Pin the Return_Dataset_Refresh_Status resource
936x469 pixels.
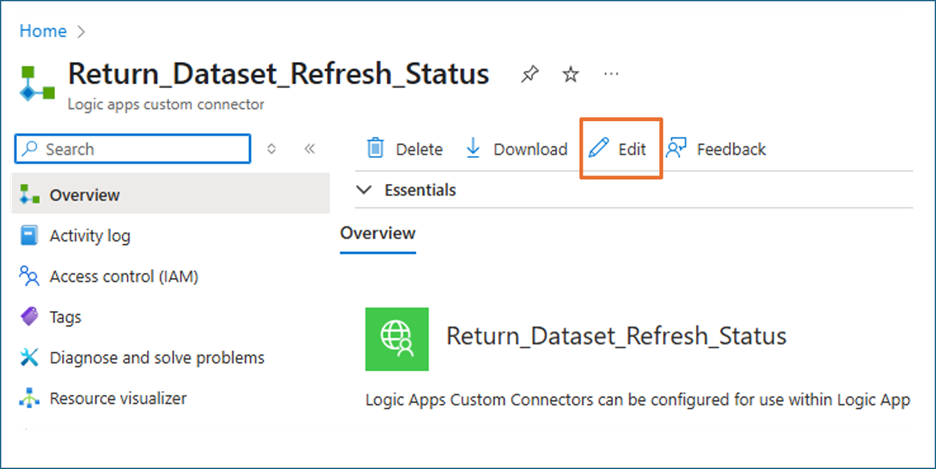click(x=529, y=74)
